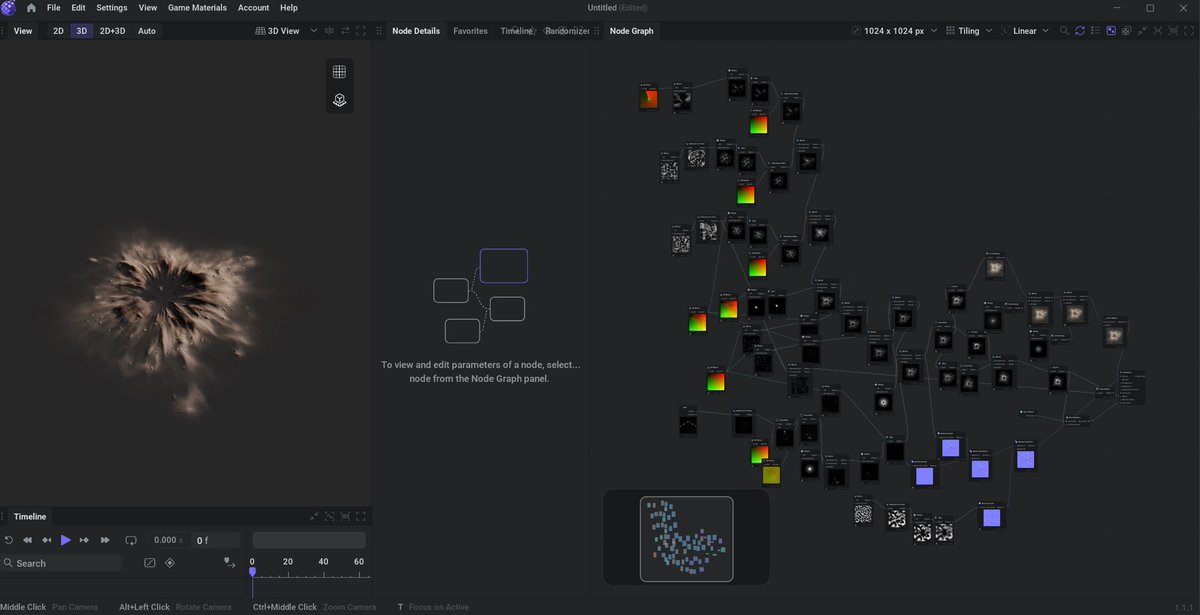Toggle loop playback in the Timeline panel
1200x615 pixels.
point(131,540)
